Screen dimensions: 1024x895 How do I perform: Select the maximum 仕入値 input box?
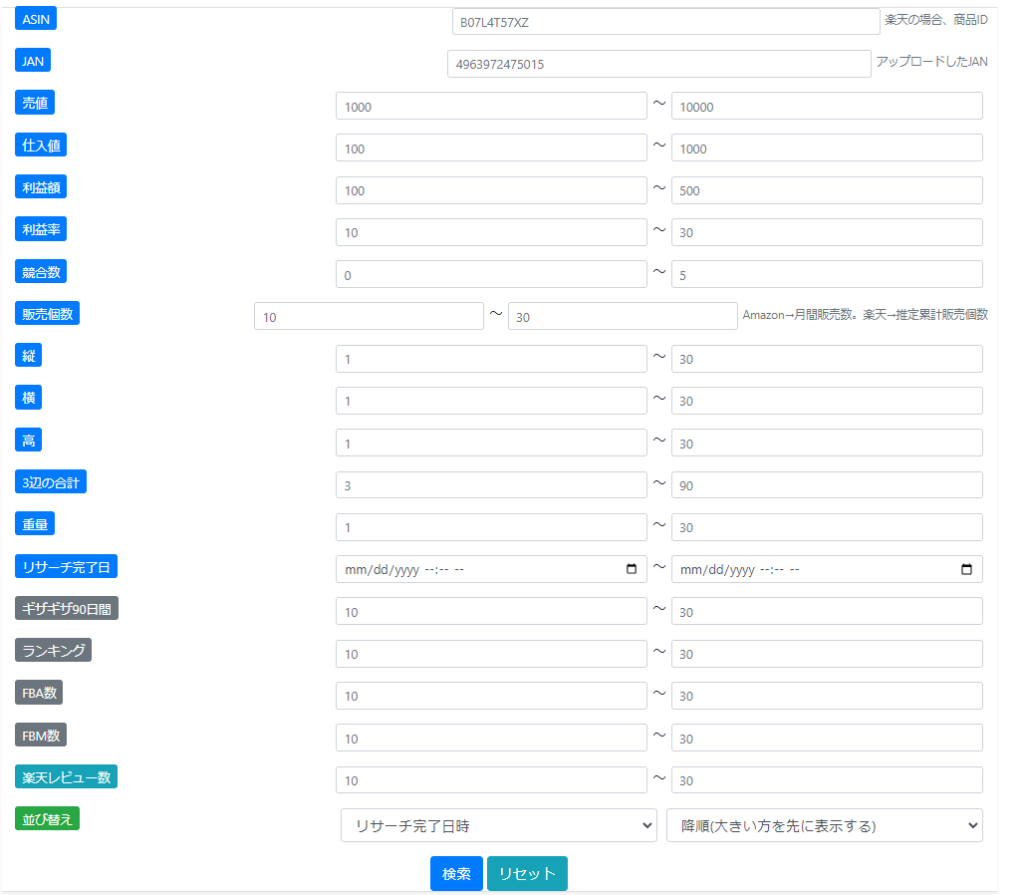click(x=826, y=148)
